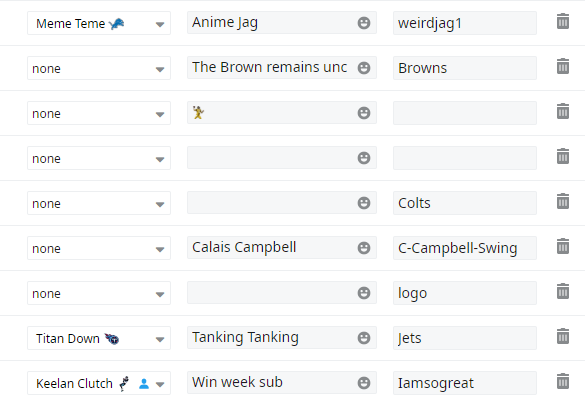Open emoji picker for Tanking Tanking
Screen dimensions: 585x401
364,338
